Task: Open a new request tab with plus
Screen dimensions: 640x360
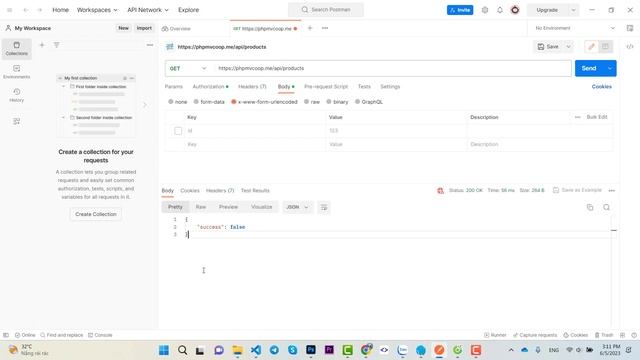Action: [310, 28]
